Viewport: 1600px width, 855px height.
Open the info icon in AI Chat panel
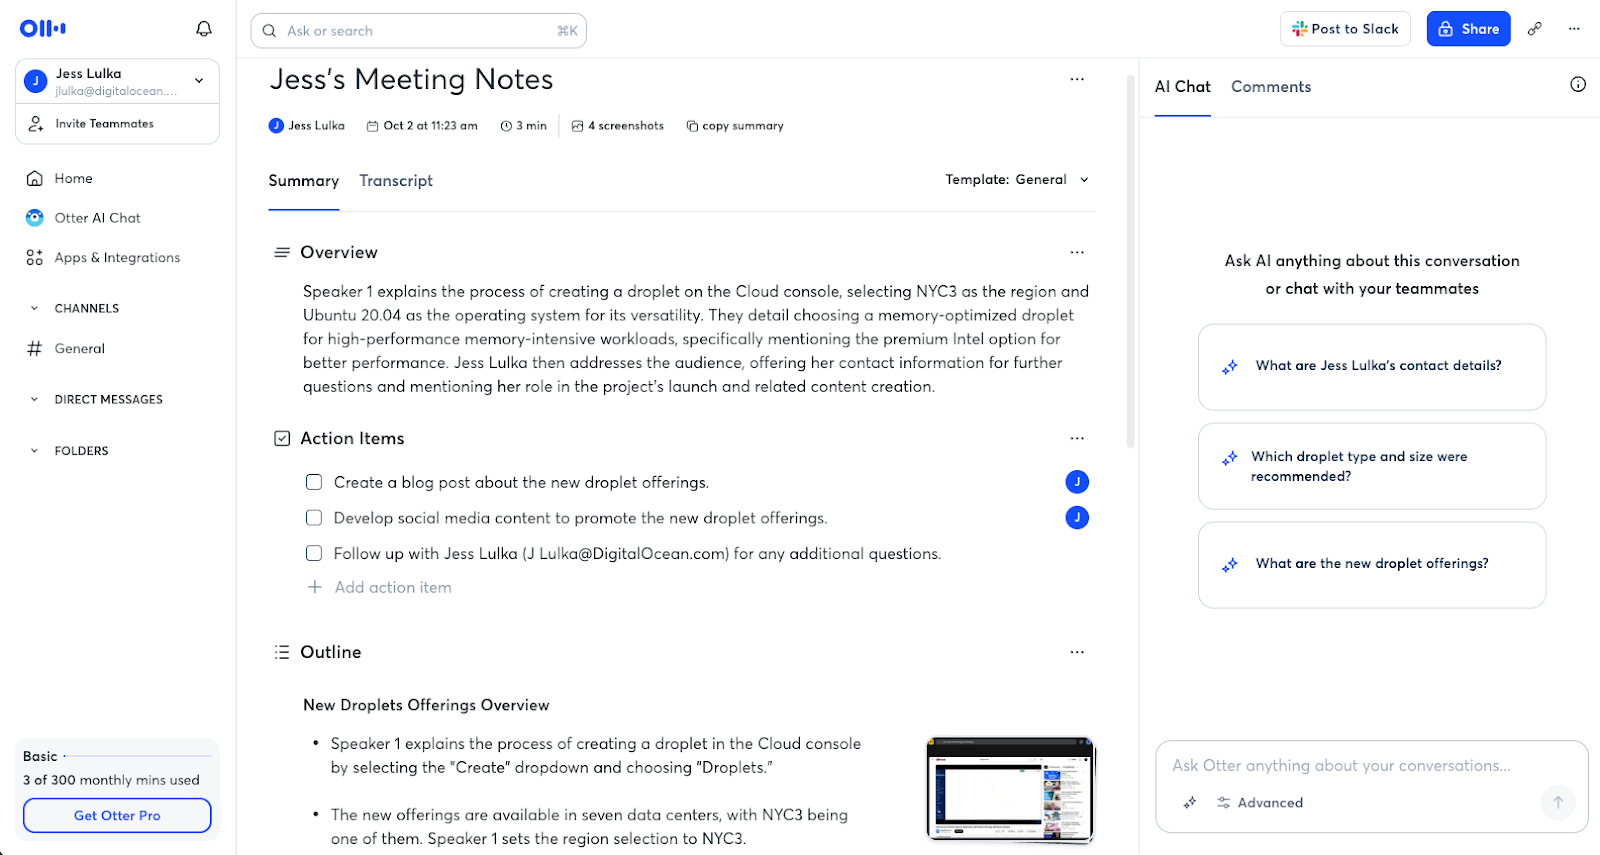point(1578,85)
